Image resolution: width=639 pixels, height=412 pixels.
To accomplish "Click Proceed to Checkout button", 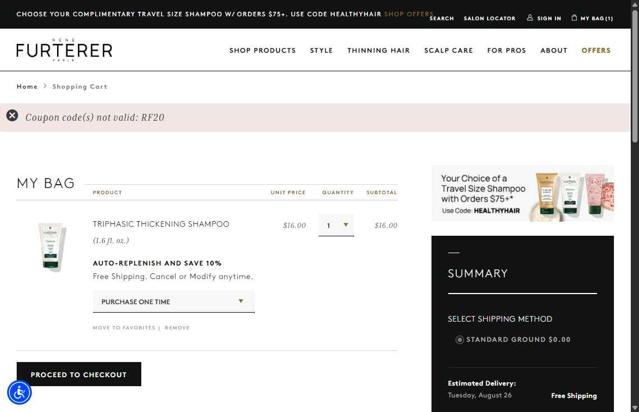I will pyautogui.click(x=79, y=374).
